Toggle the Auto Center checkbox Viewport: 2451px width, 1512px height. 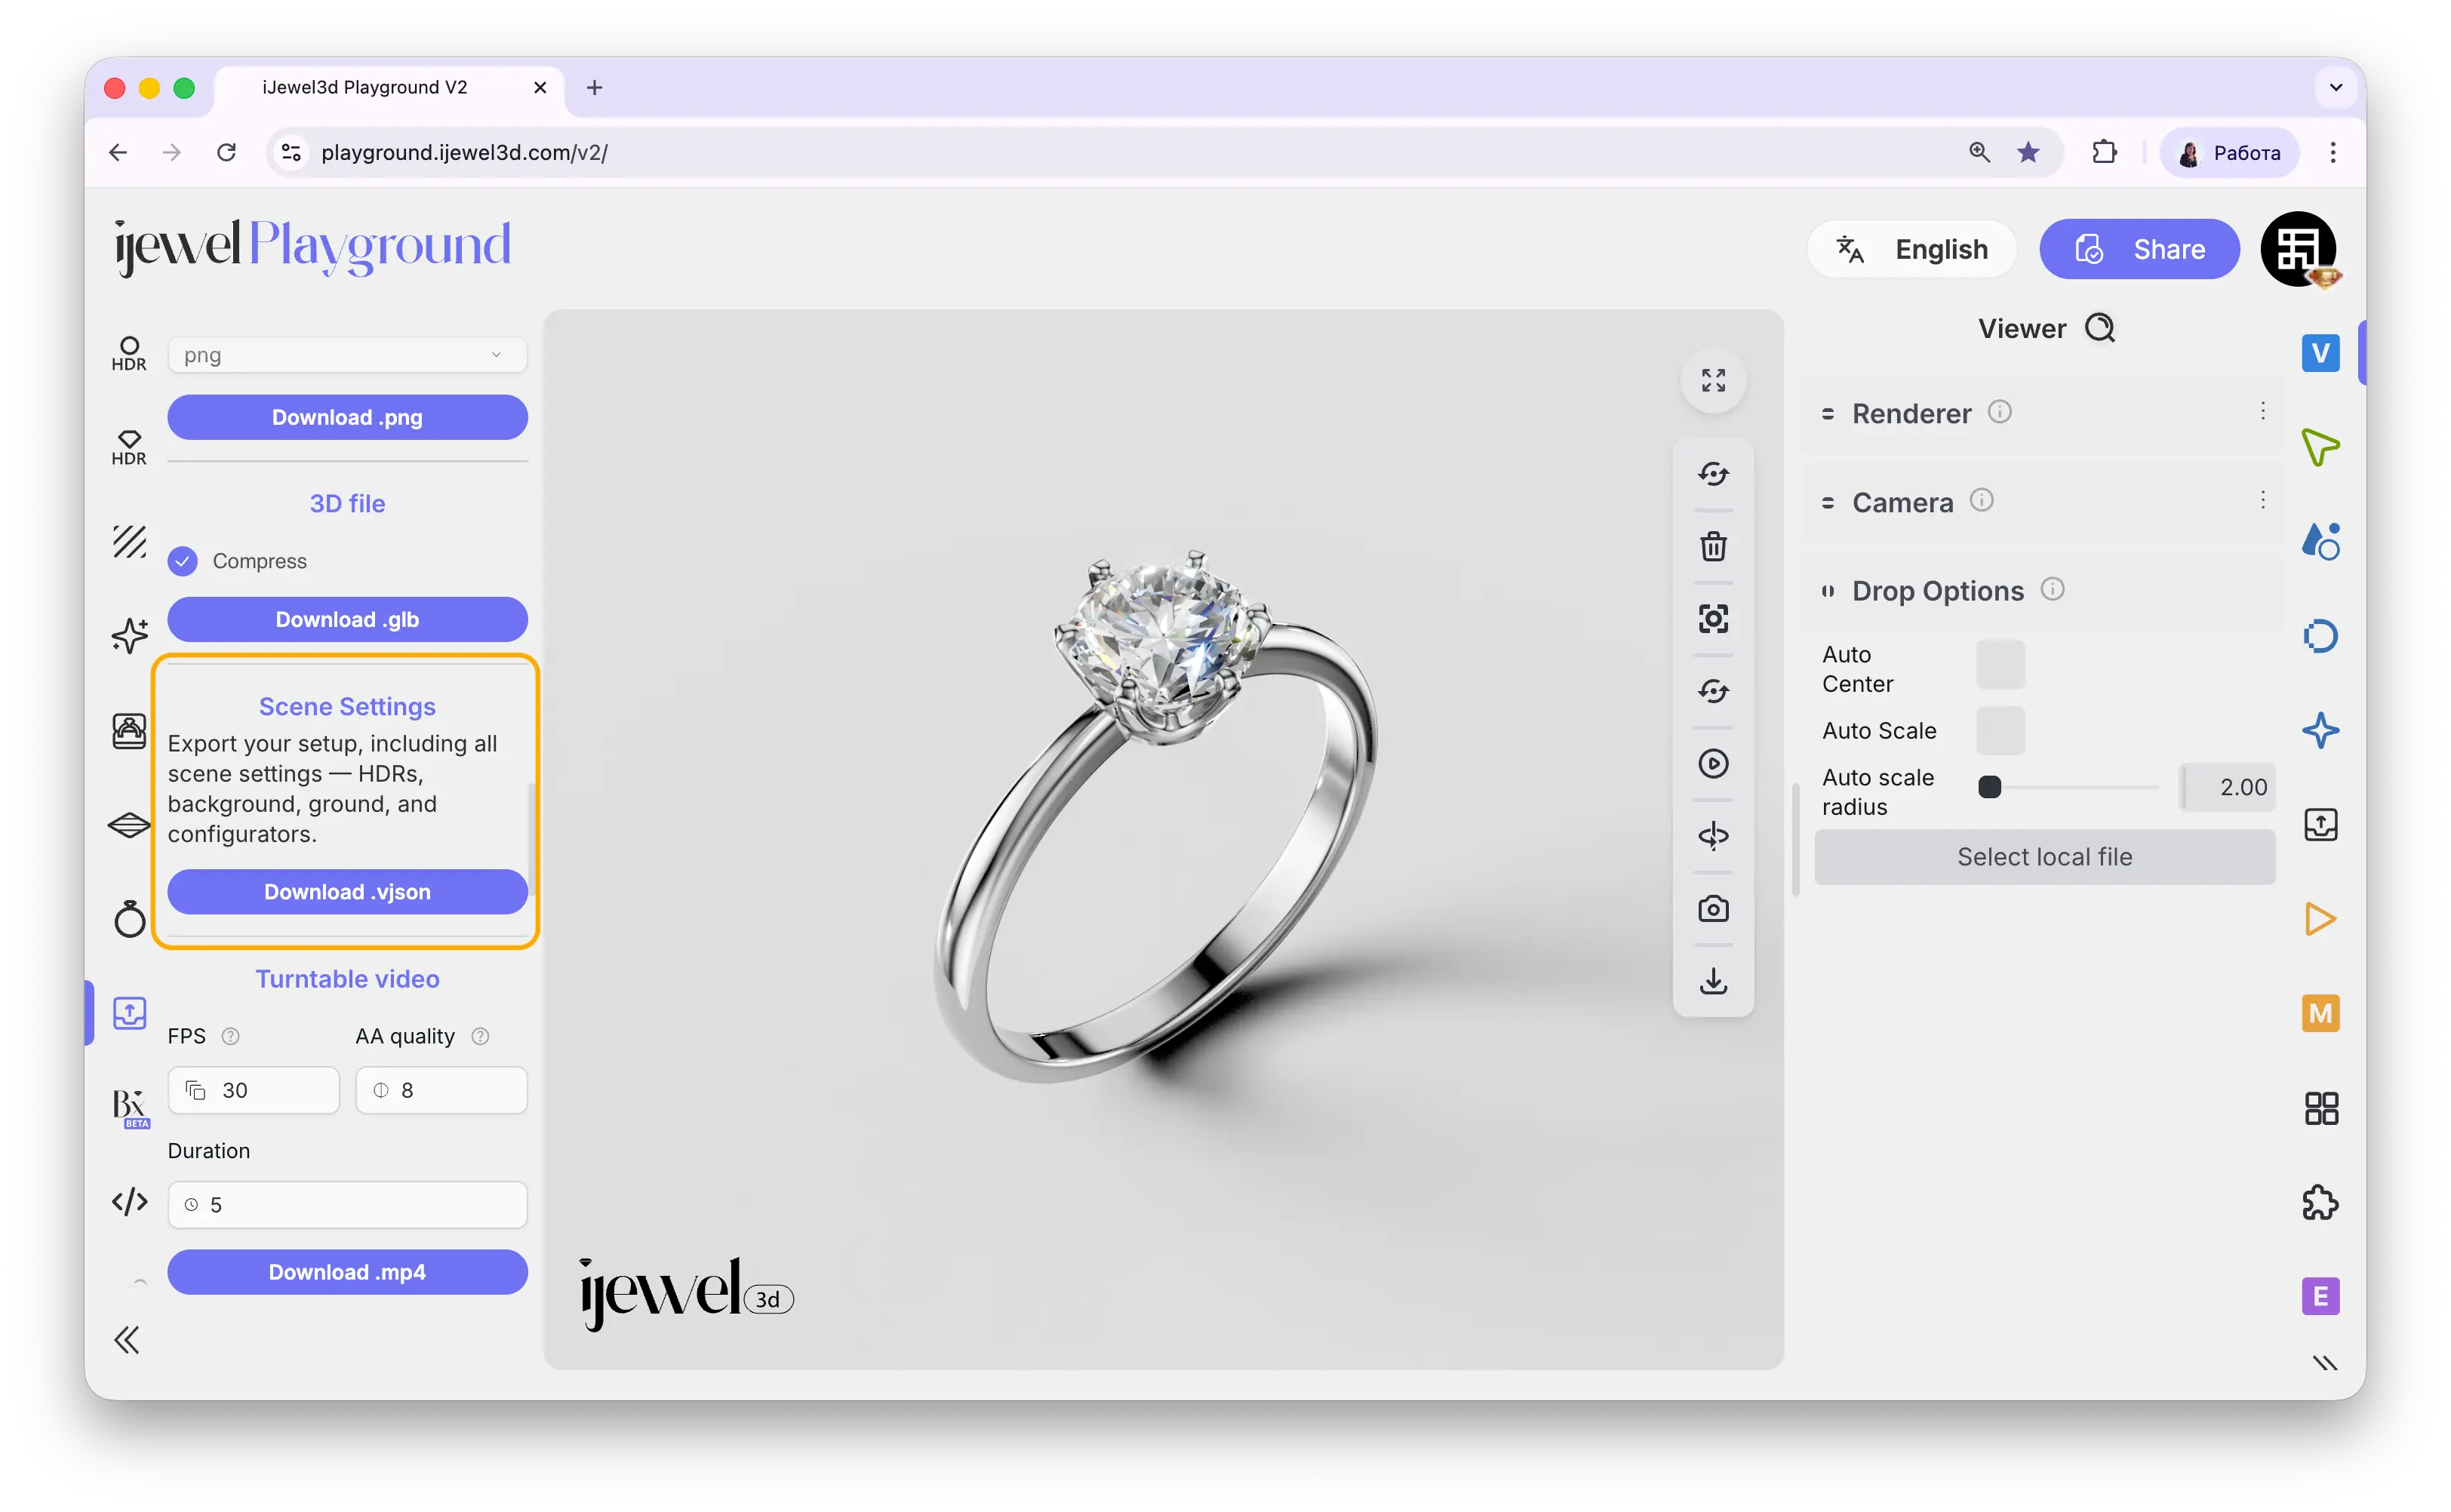pos(2000,665)
